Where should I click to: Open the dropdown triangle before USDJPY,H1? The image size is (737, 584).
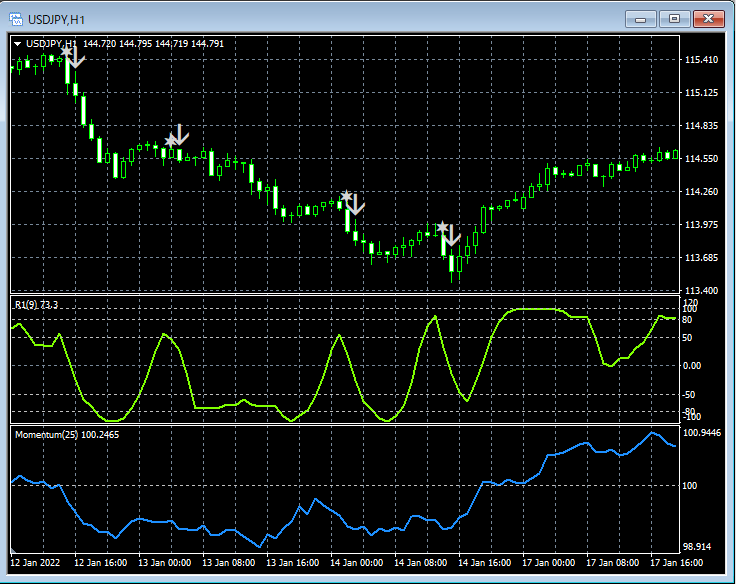18,43
